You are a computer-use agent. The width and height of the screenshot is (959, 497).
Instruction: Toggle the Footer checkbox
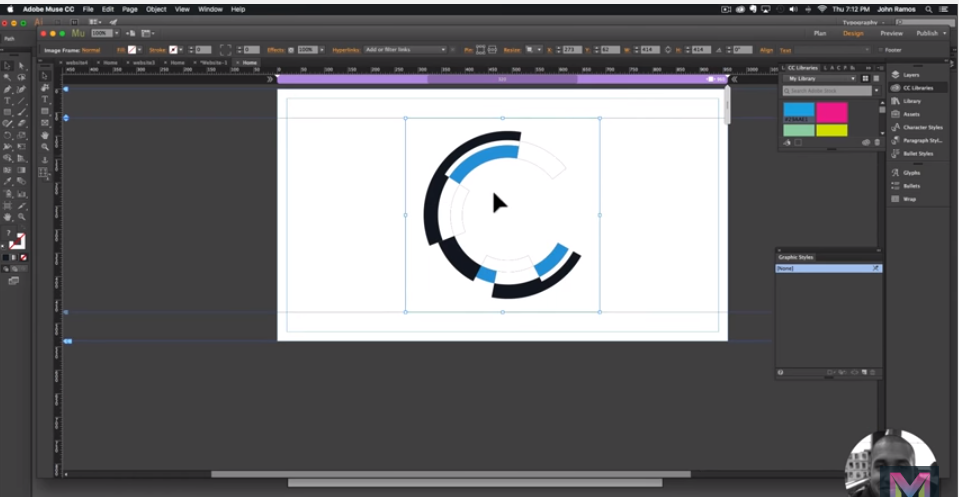[881, 50]
